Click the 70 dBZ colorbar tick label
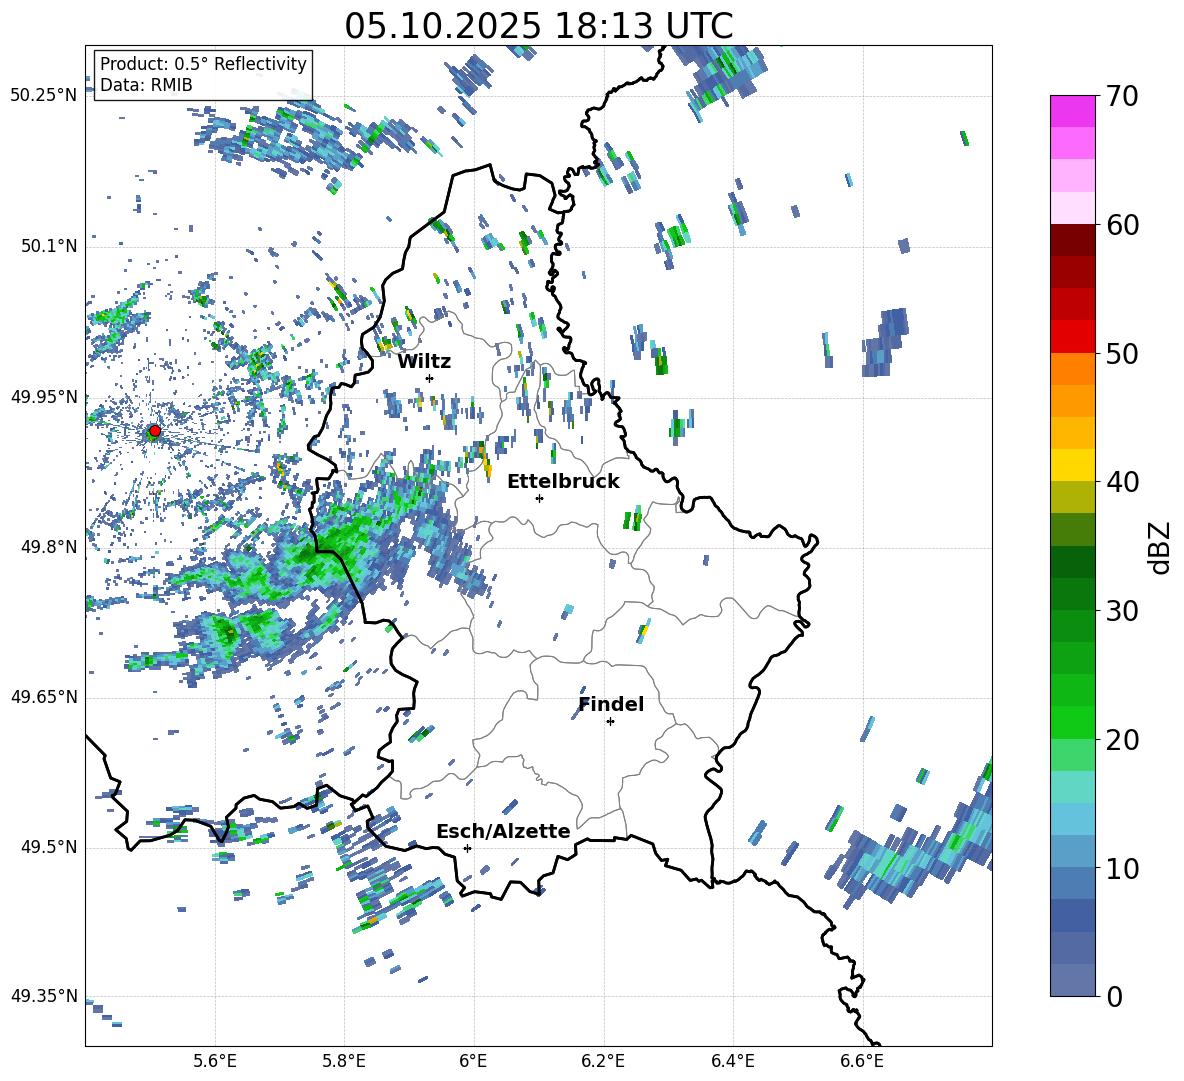The height and width of the screenshot is (1081, 1184). (x=1122, y=97)
